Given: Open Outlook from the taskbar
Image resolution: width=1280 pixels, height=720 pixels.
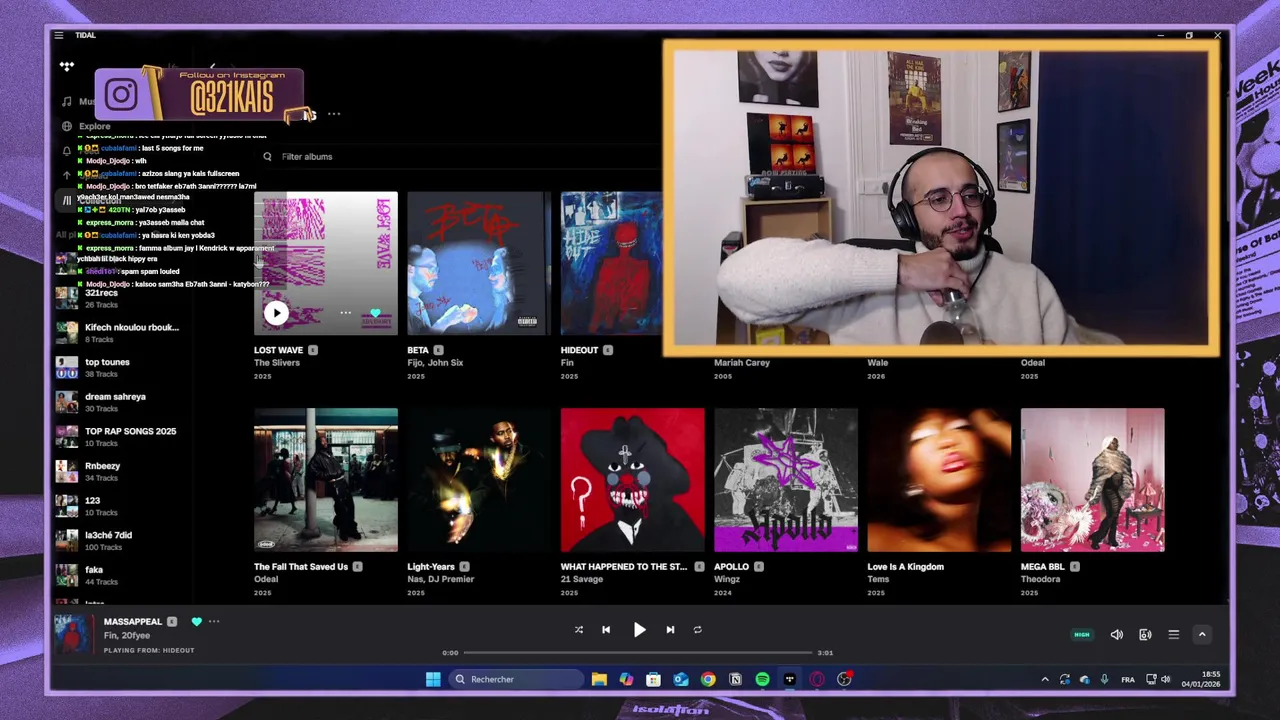Looking at the screenshot, I should click(x=681, y=680).
